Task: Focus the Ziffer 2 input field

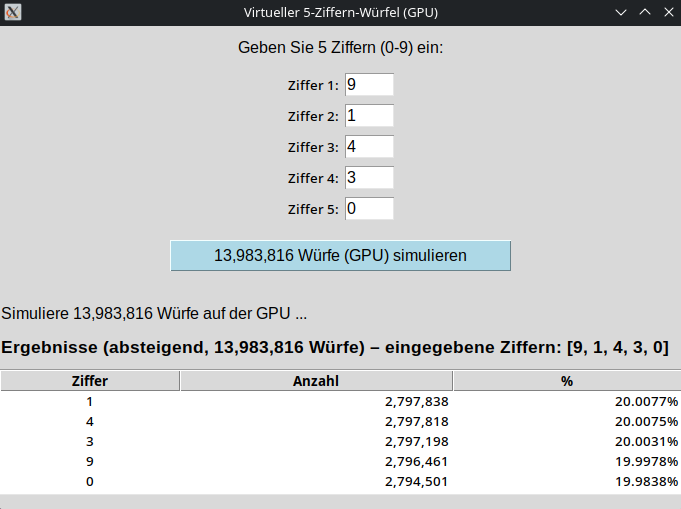Action: [x=369, y=116]
